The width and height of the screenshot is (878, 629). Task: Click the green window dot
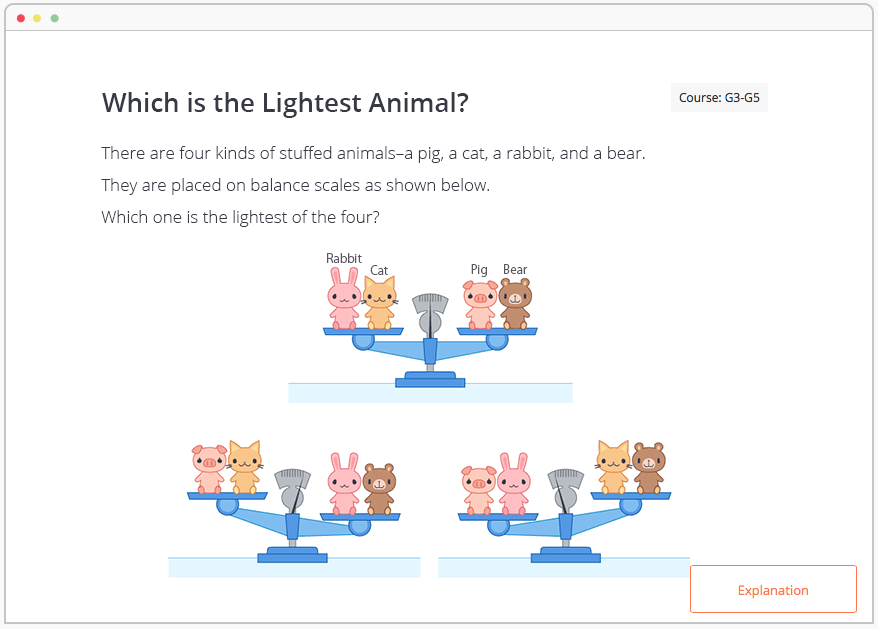point(54,18)
